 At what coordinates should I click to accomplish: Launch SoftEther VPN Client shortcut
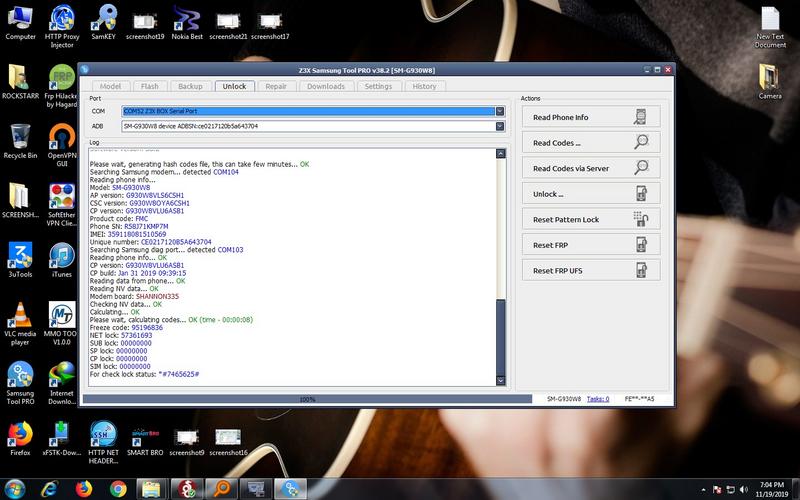tap(62, 205)
